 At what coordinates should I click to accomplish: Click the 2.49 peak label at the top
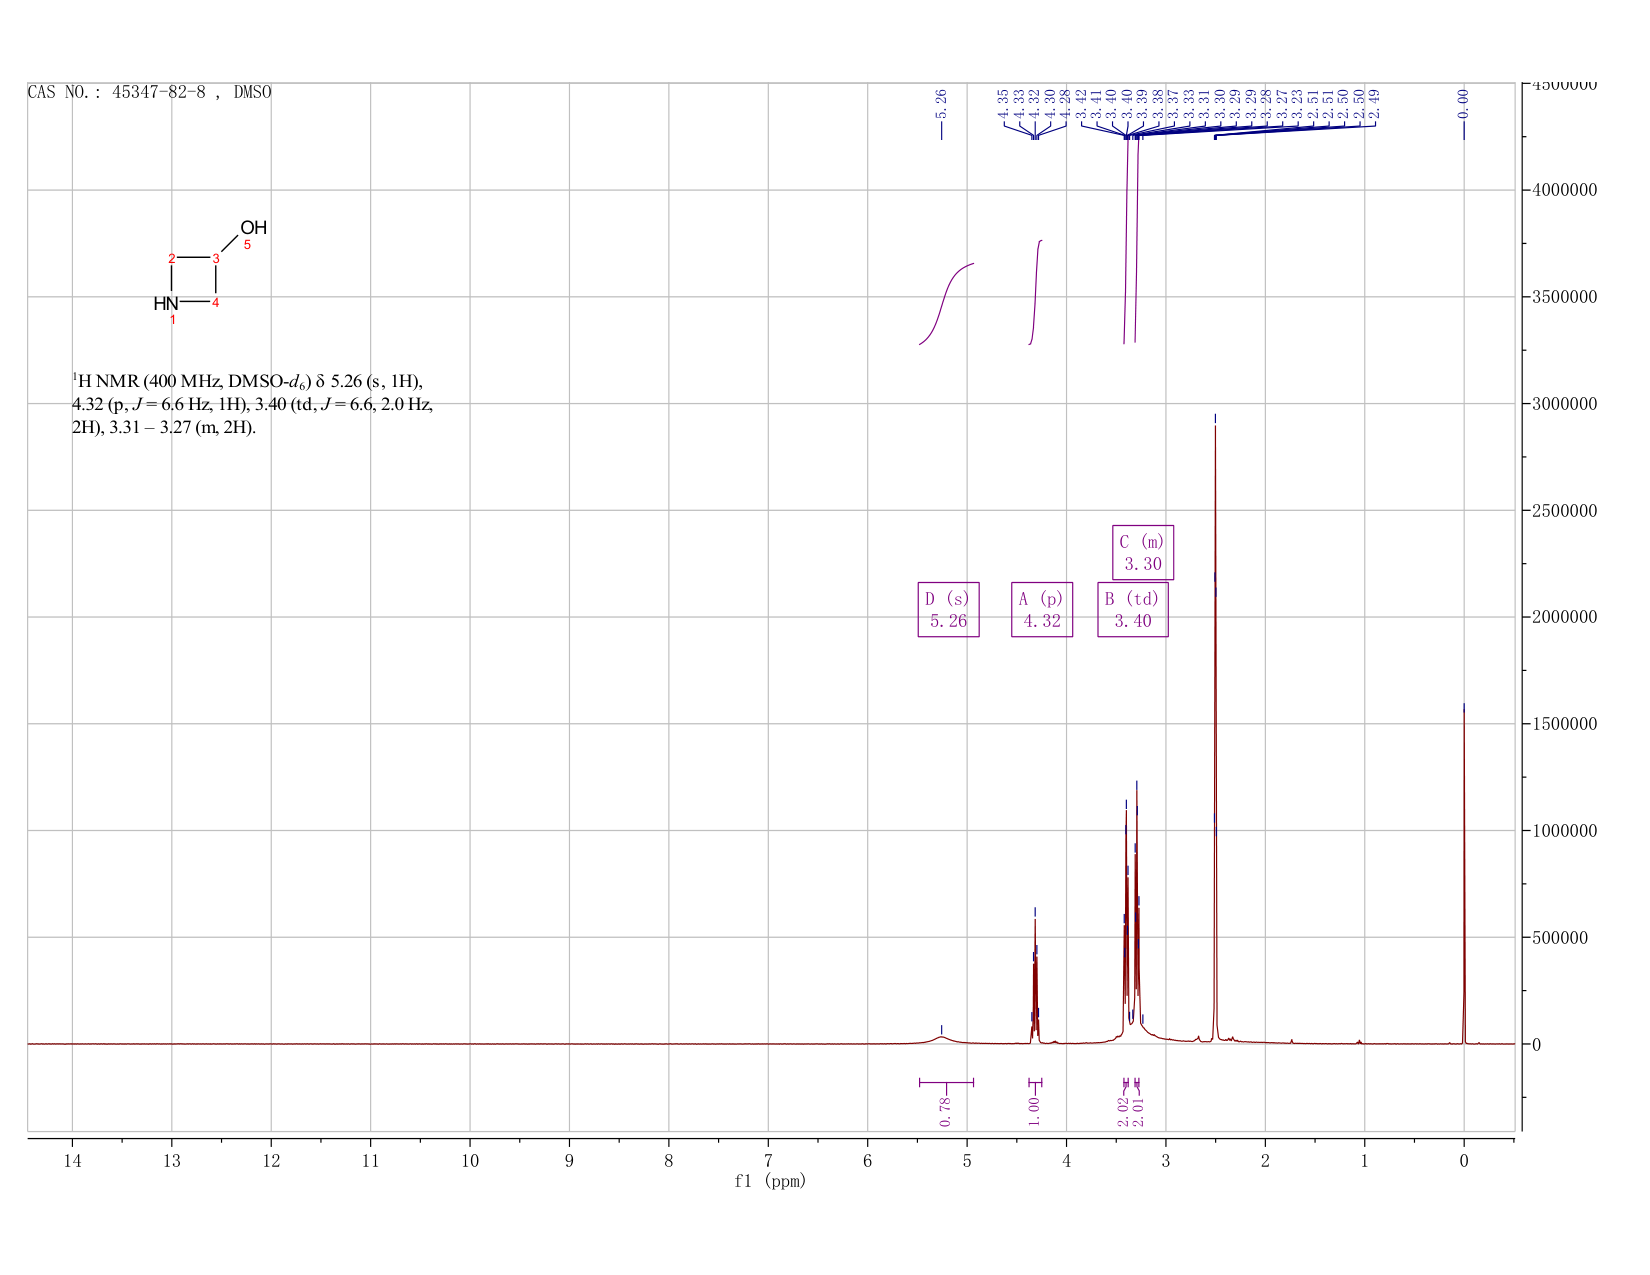pyautogui.click(x=1375, y=103)
